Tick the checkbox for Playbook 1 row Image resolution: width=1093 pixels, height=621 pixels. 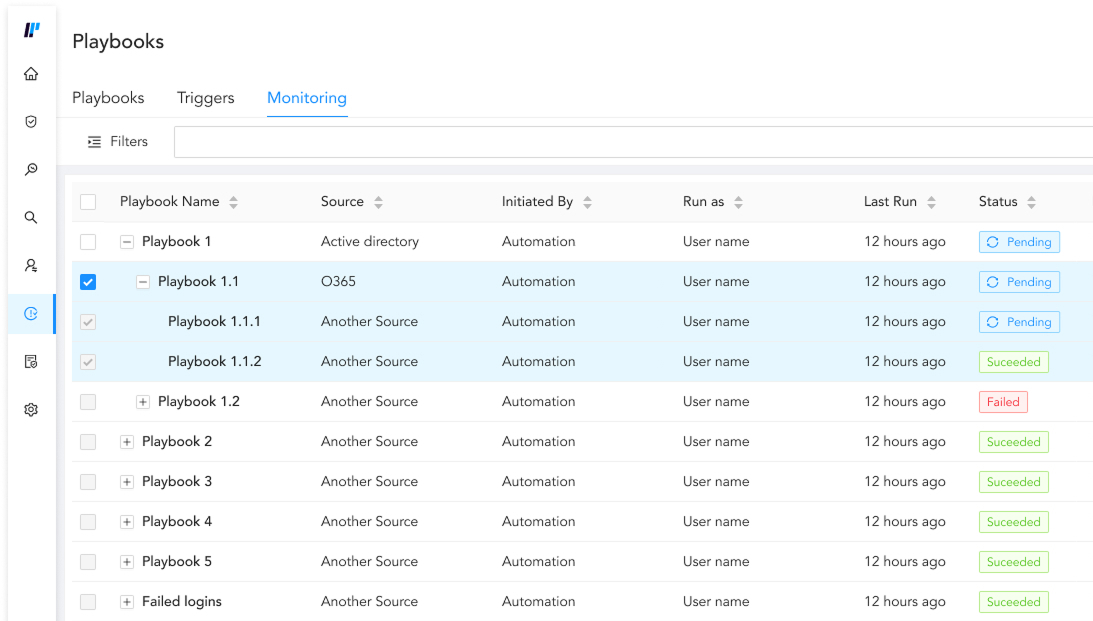(88, 242)
